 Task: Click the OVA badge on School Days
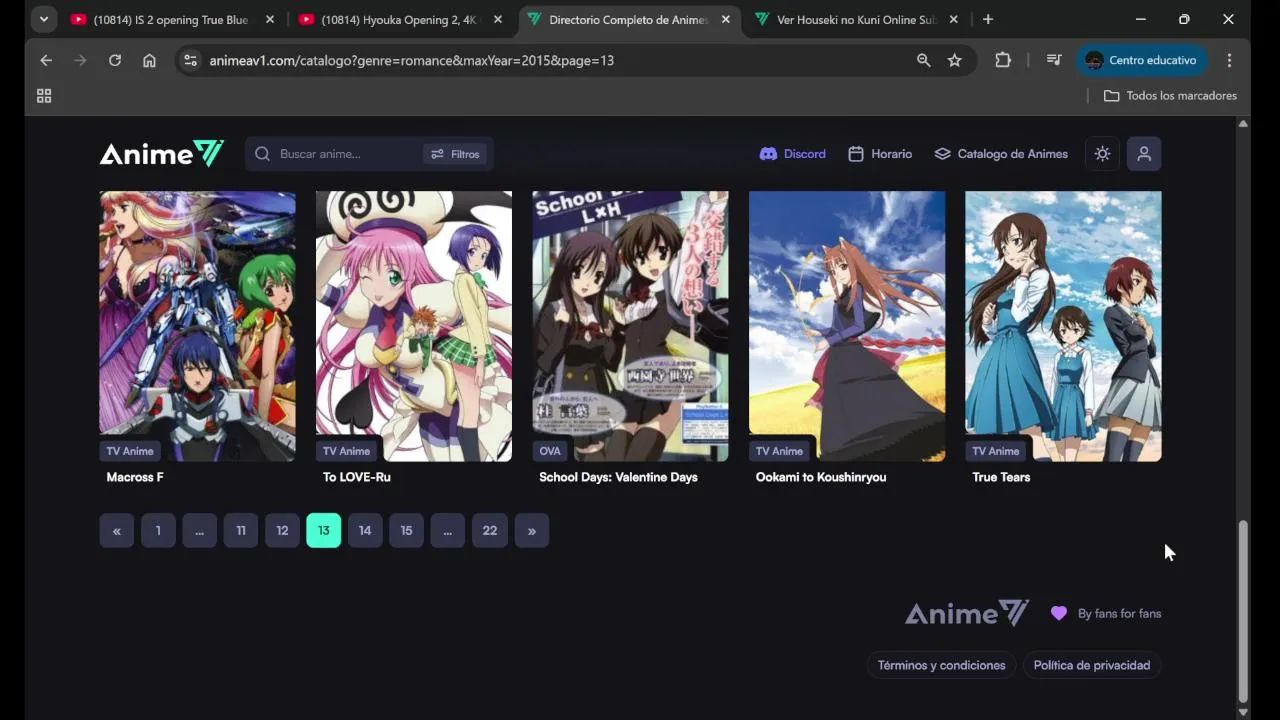point(550,451)
